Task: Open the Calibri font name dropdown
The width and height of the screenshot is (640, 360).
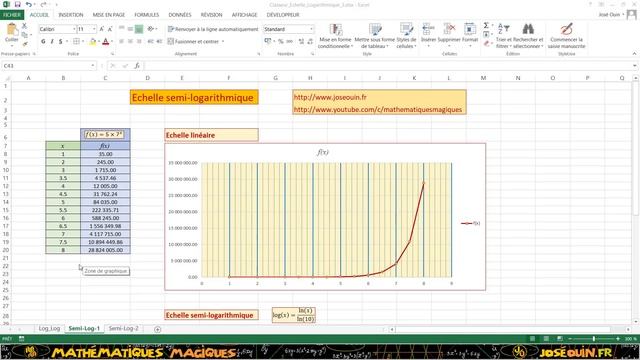Action: 74,29
